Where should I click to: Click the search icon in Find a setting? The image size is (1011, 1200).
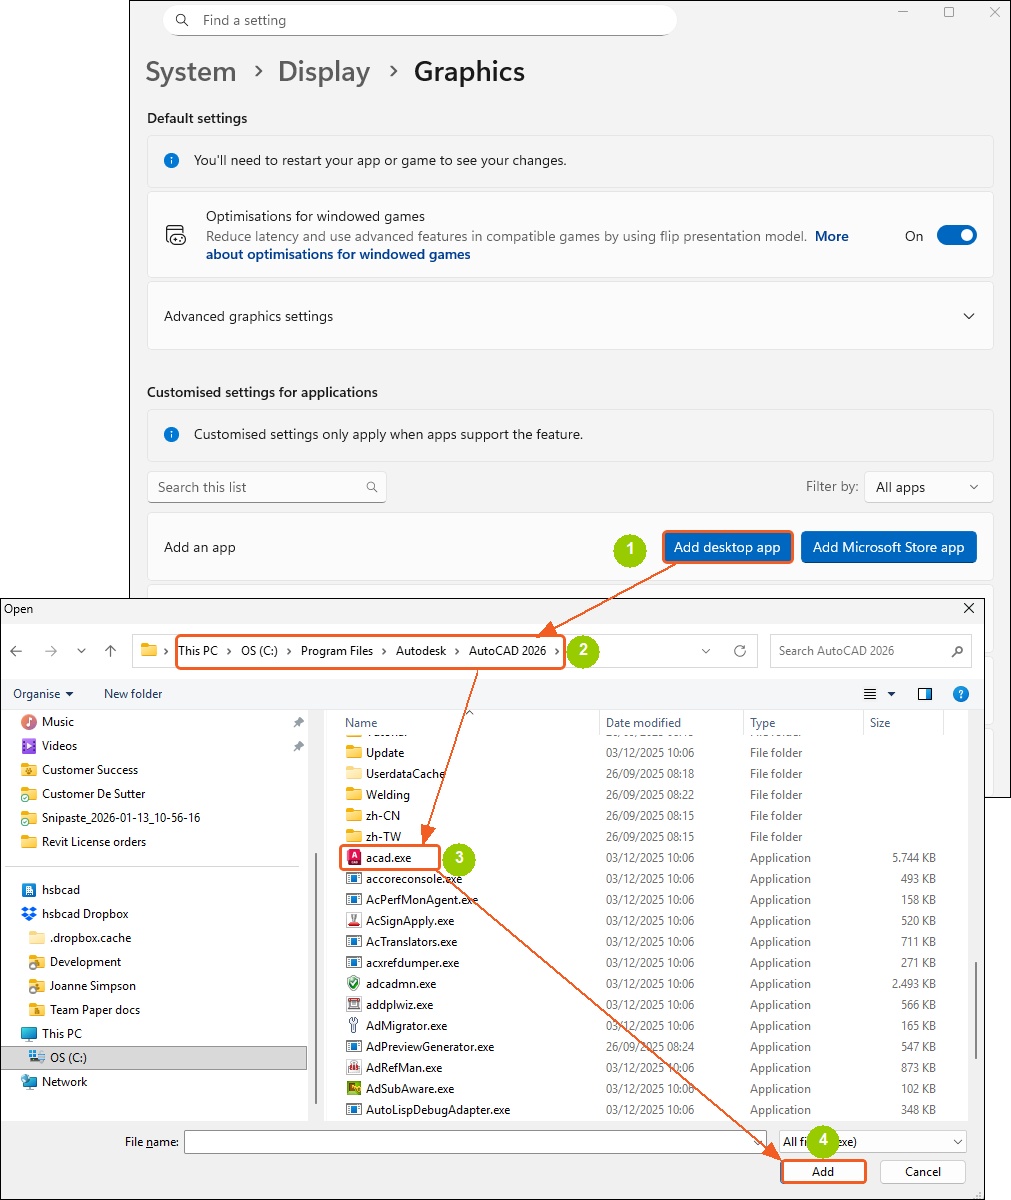coord(182,20)
